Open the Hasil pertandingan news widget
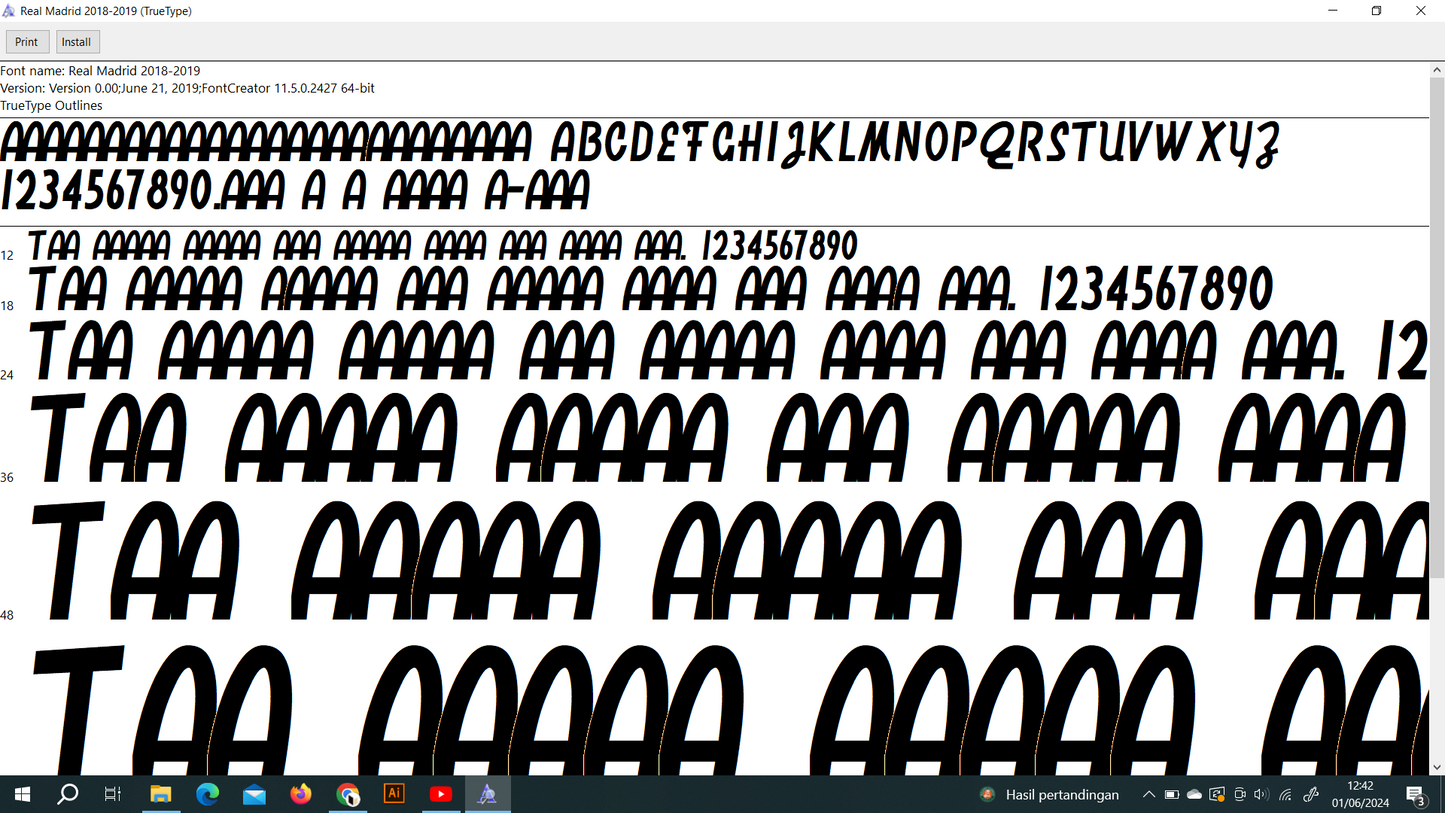The width and height of the screenshot is (1445, 813). 1049,795
